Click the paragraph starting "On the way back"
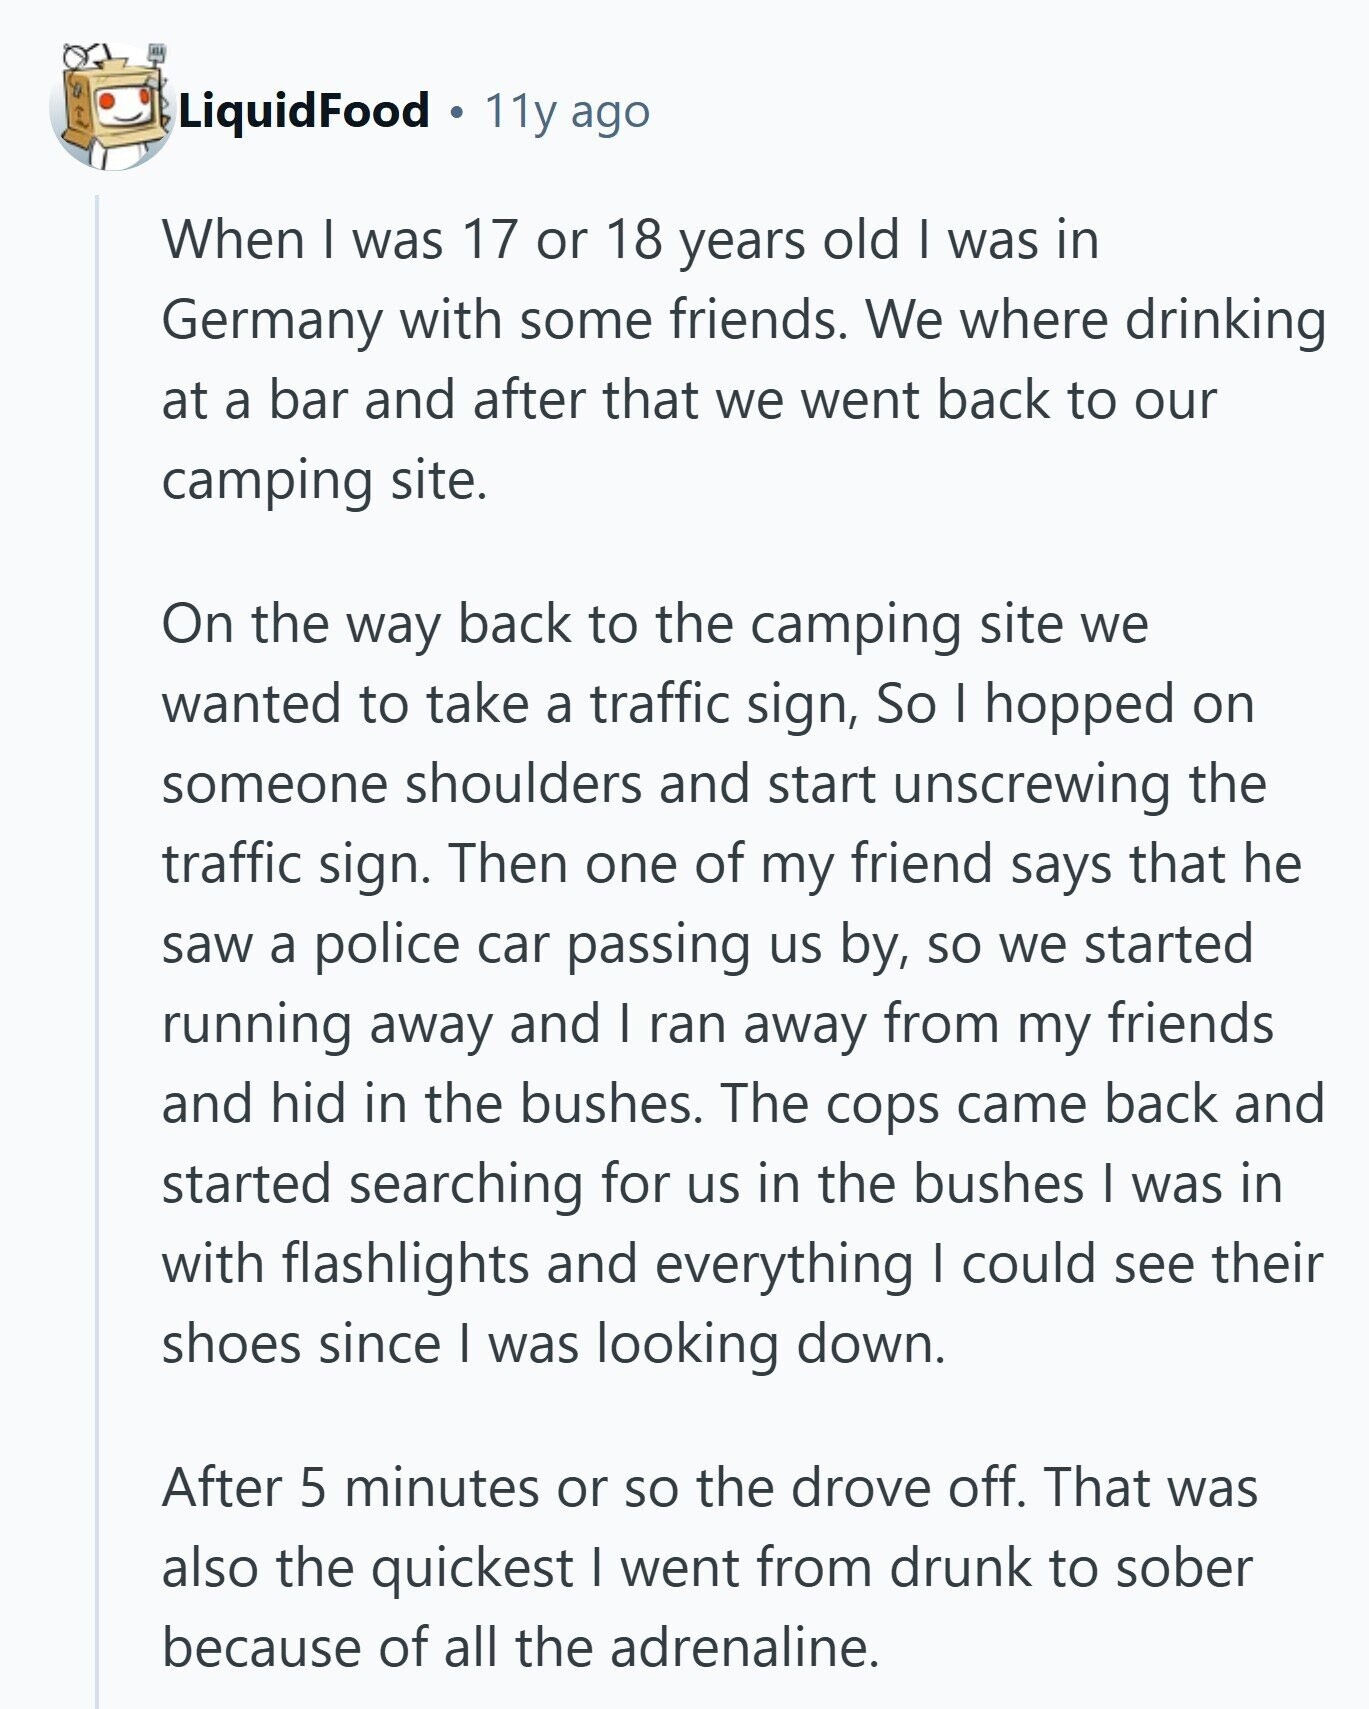Screen dimensions: 1369x1709 coord(700,983)
